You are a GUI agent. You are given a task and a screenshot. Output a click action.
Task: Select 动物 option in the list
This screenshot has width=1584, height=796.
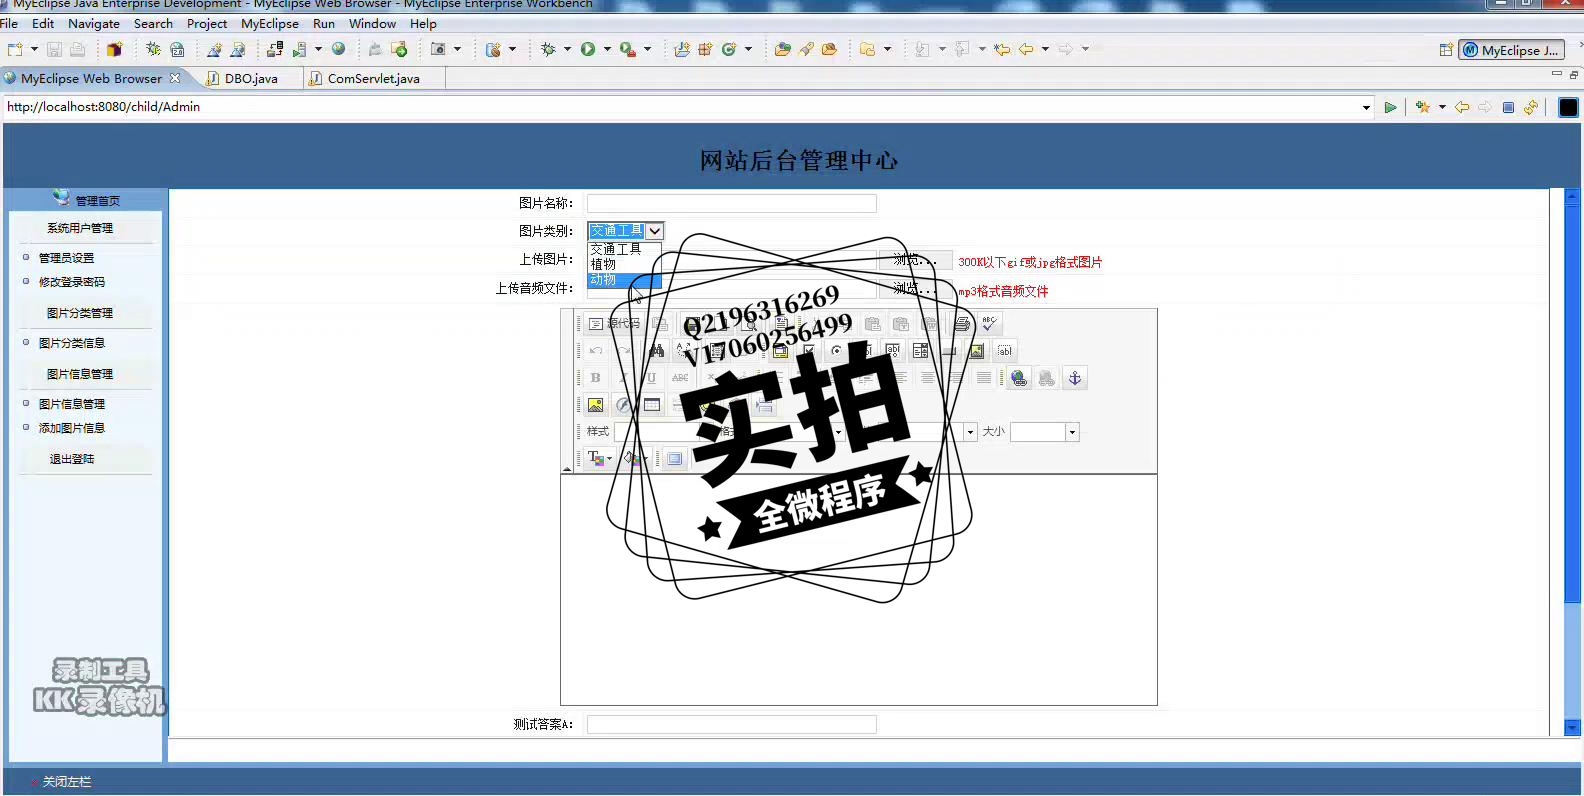coord(624,280)
